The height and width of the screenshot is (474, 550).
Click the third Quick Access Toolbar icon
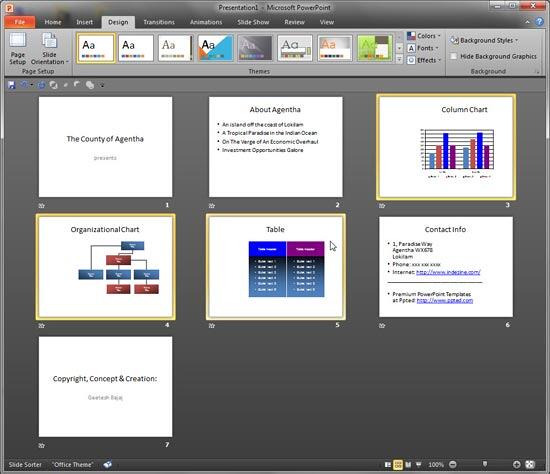[x=41, y=85]
